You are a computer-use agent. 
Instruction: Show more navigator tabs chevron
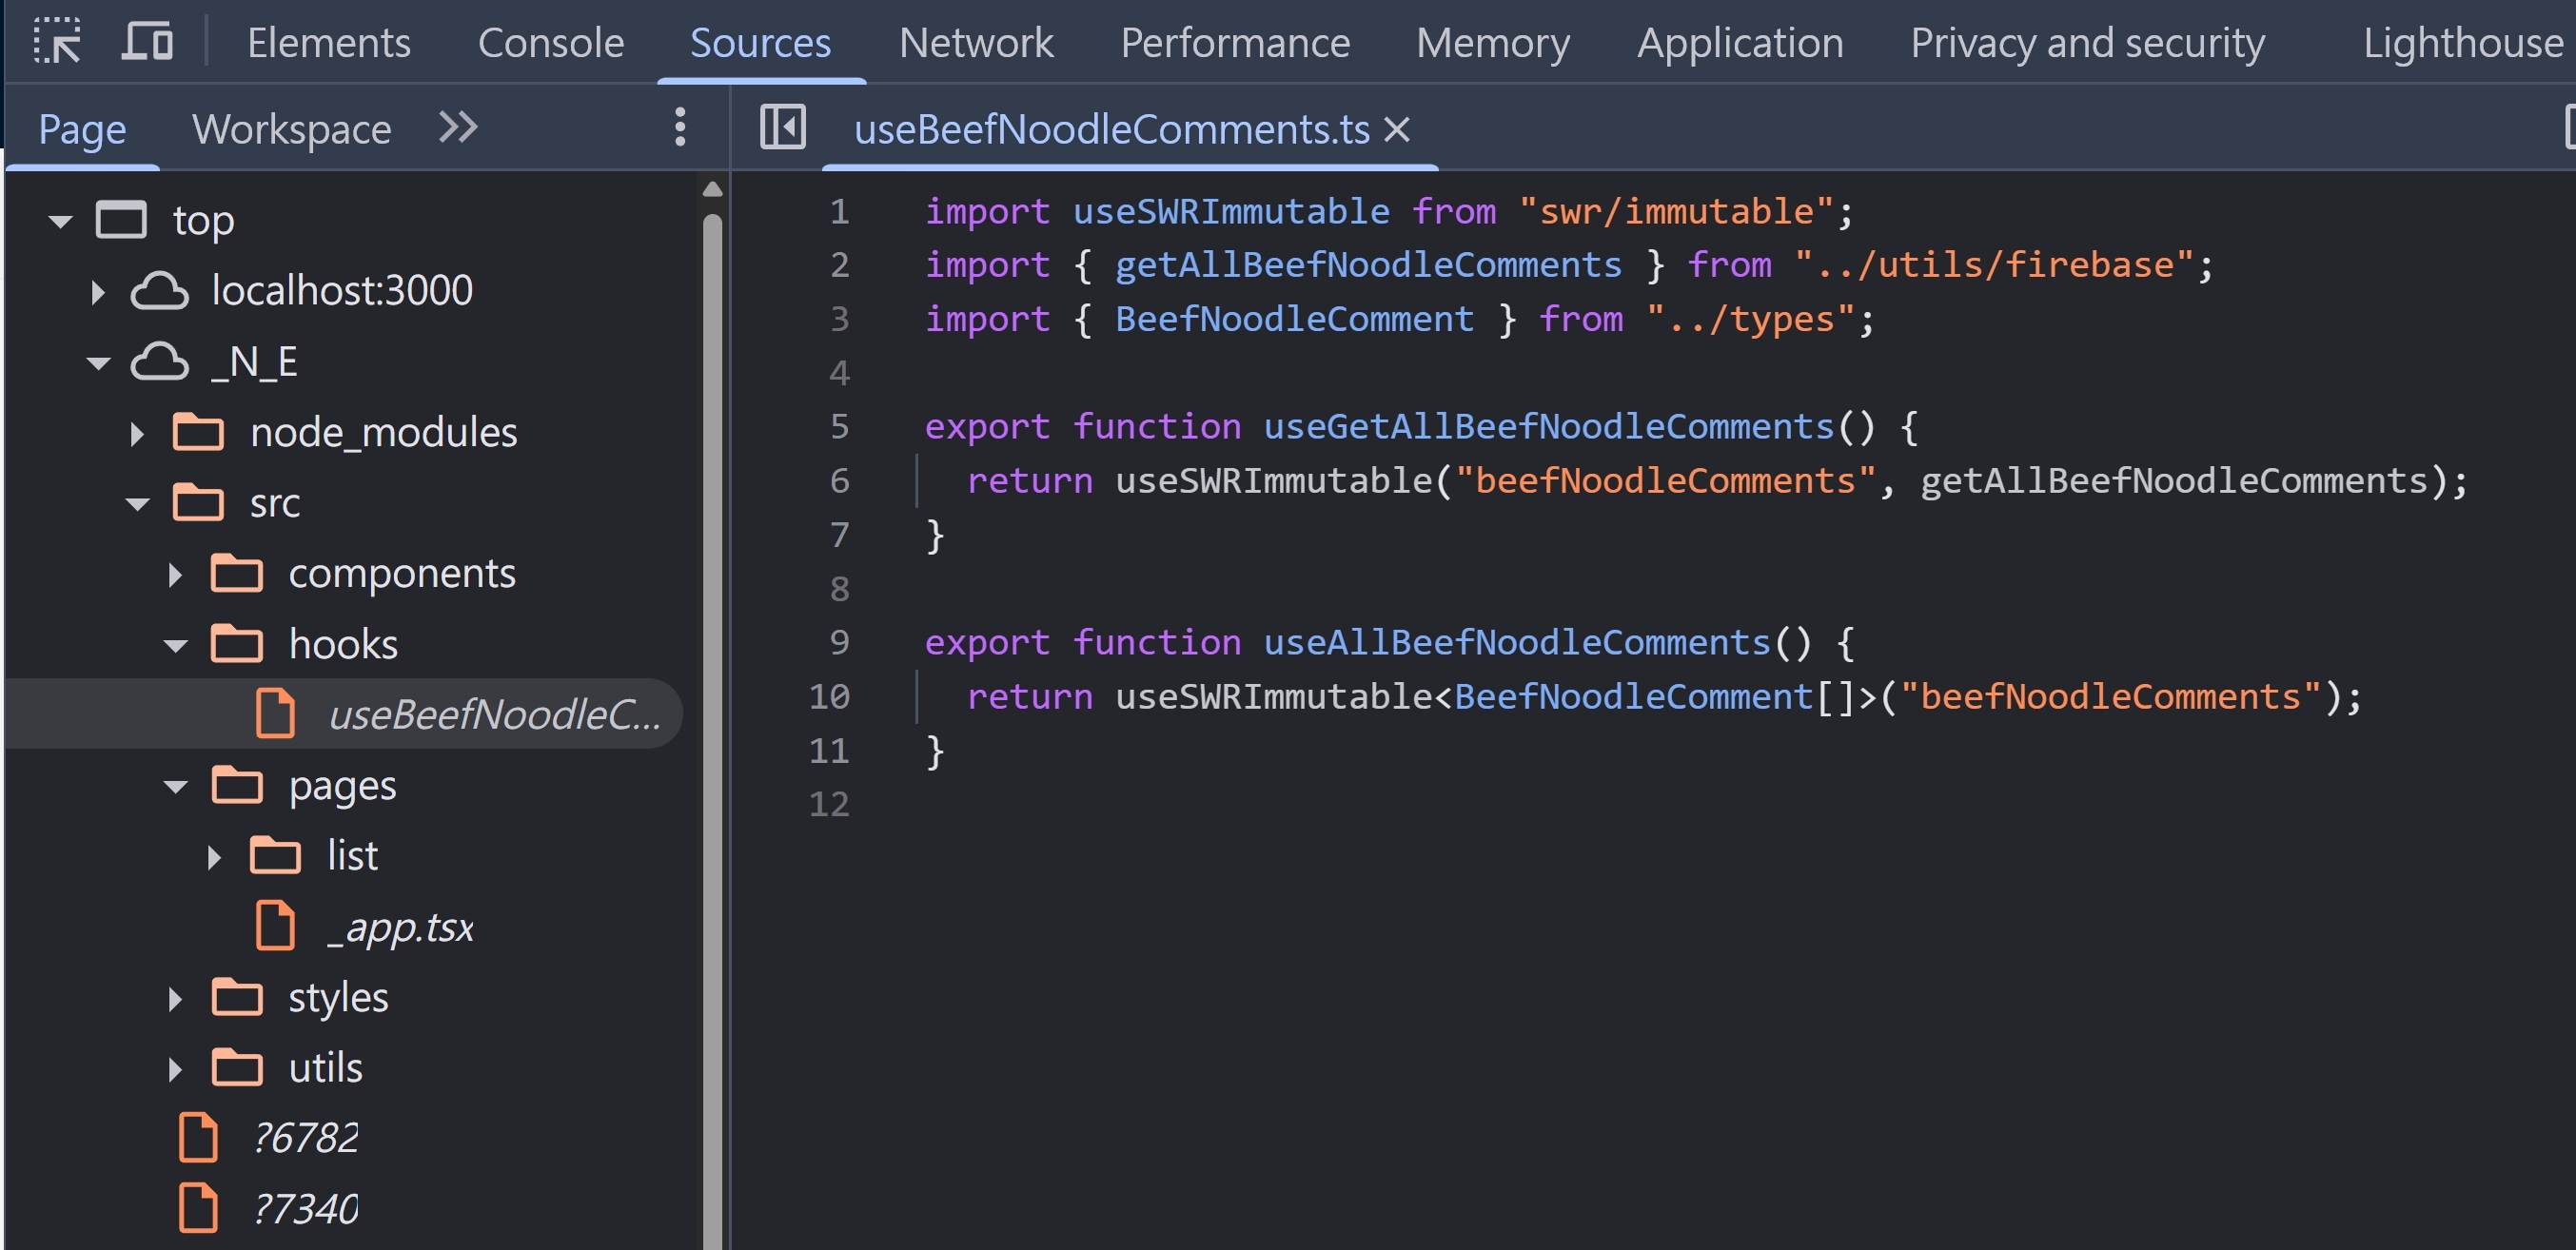(x=458, y=127)
